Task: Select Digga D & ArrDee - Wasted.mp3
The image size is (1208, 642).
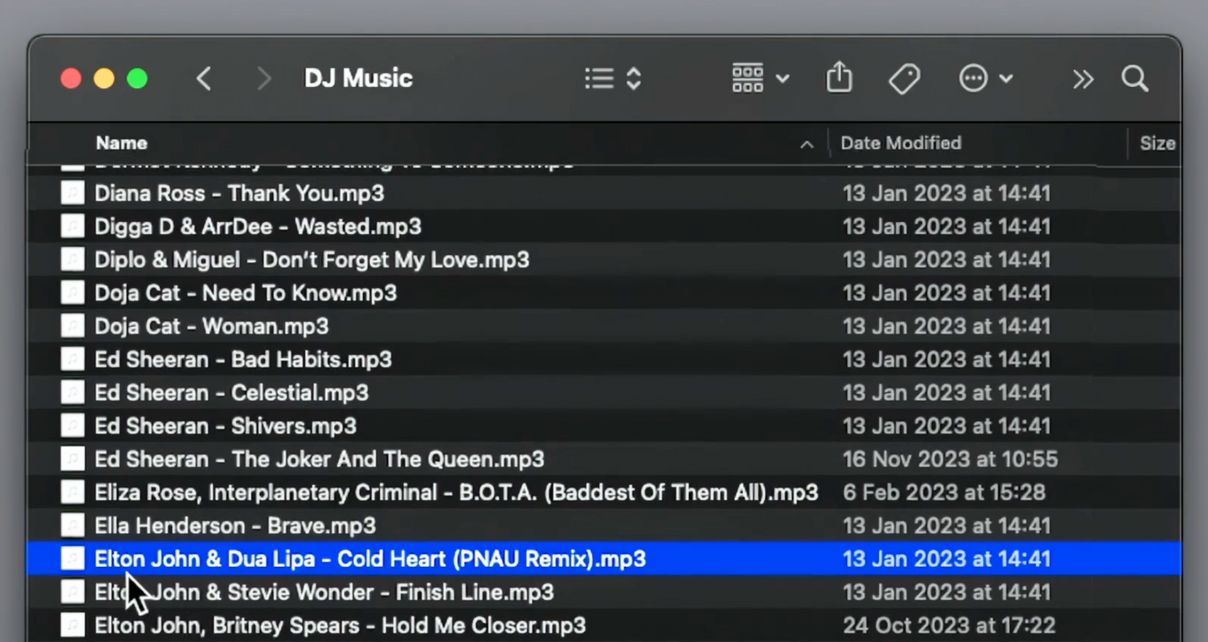Action: click(x=258, y=226)
